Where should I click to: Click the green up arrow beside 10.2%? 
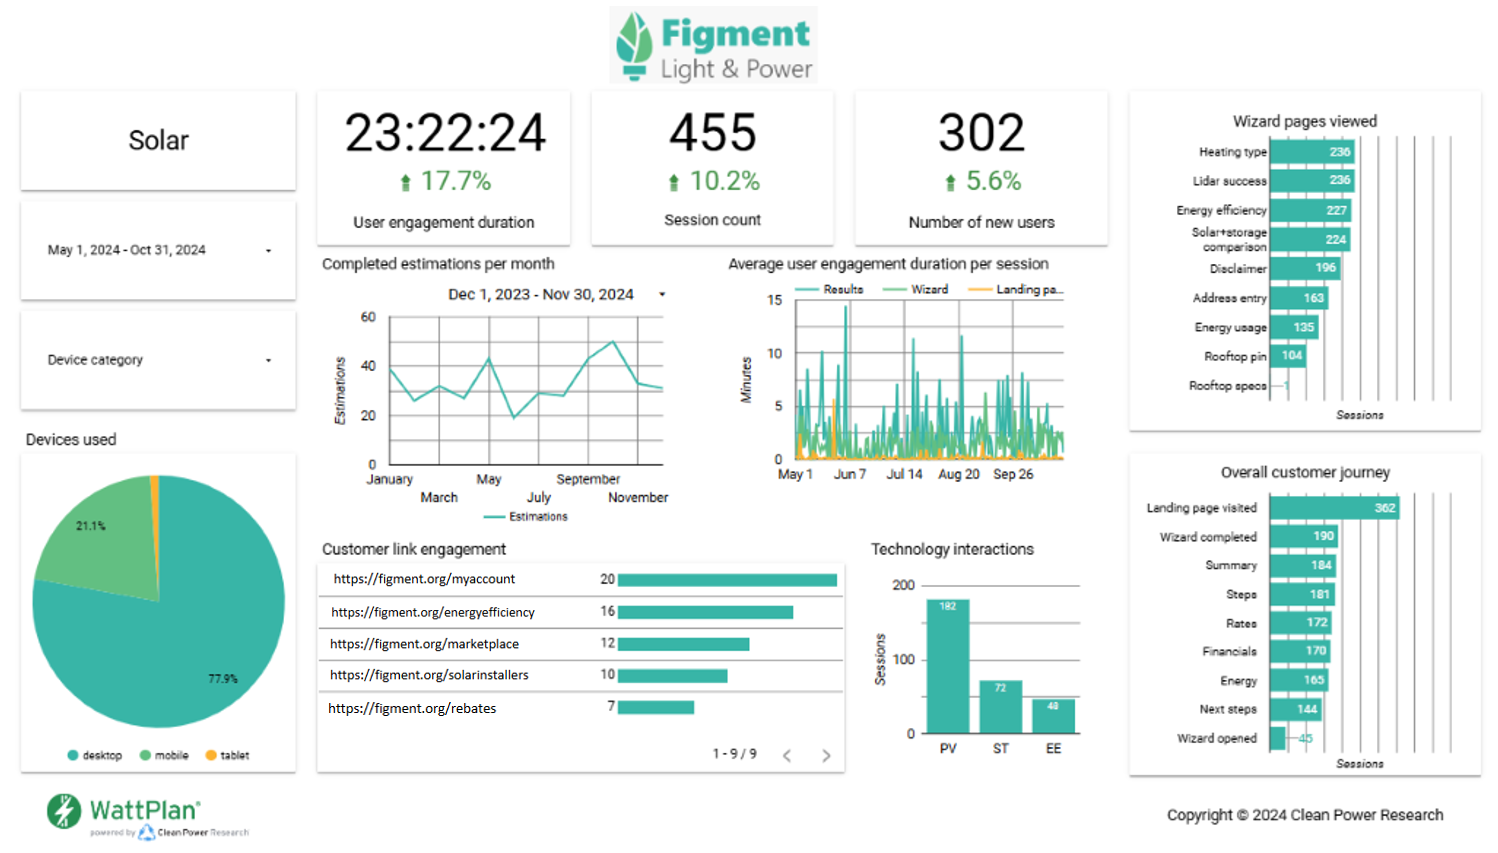click(674, 182)
